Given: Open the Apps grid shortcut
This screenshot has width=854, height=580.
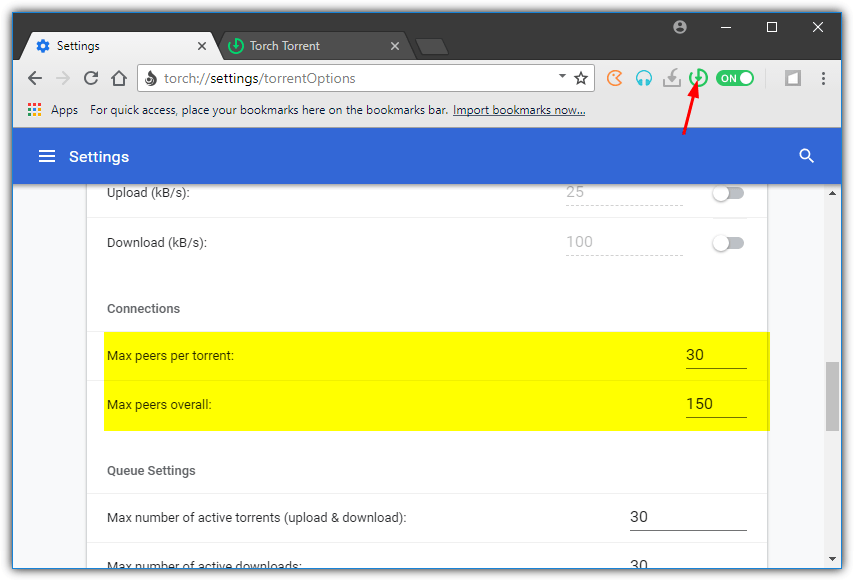Looking at the screenshot, I should coord(34,110).
